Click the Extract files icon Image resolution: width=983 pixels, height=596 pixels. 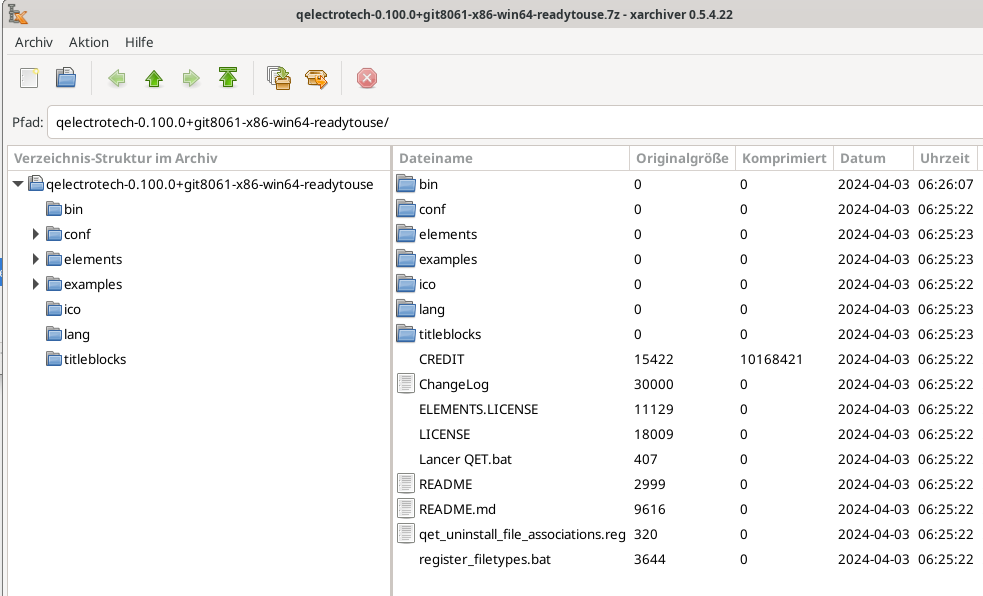point(317,78)
